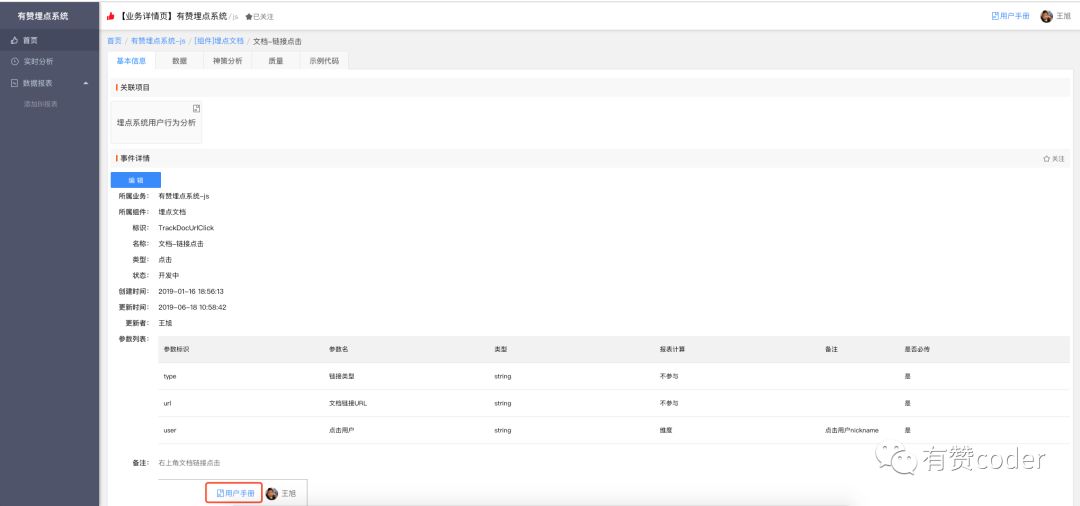
Task: Open the 用户手册 link at top right
Action: pyautogui.click(x=1010, y=16)
